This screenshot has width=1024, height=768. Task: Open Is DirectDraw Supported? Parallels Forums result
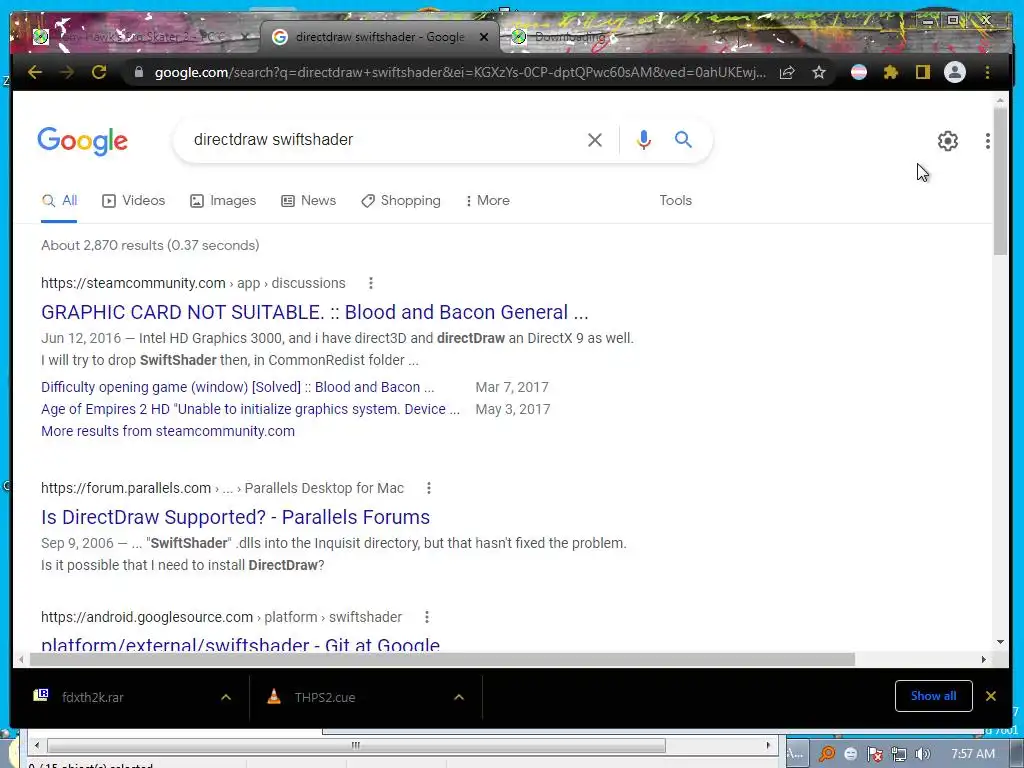click(235, 517)
